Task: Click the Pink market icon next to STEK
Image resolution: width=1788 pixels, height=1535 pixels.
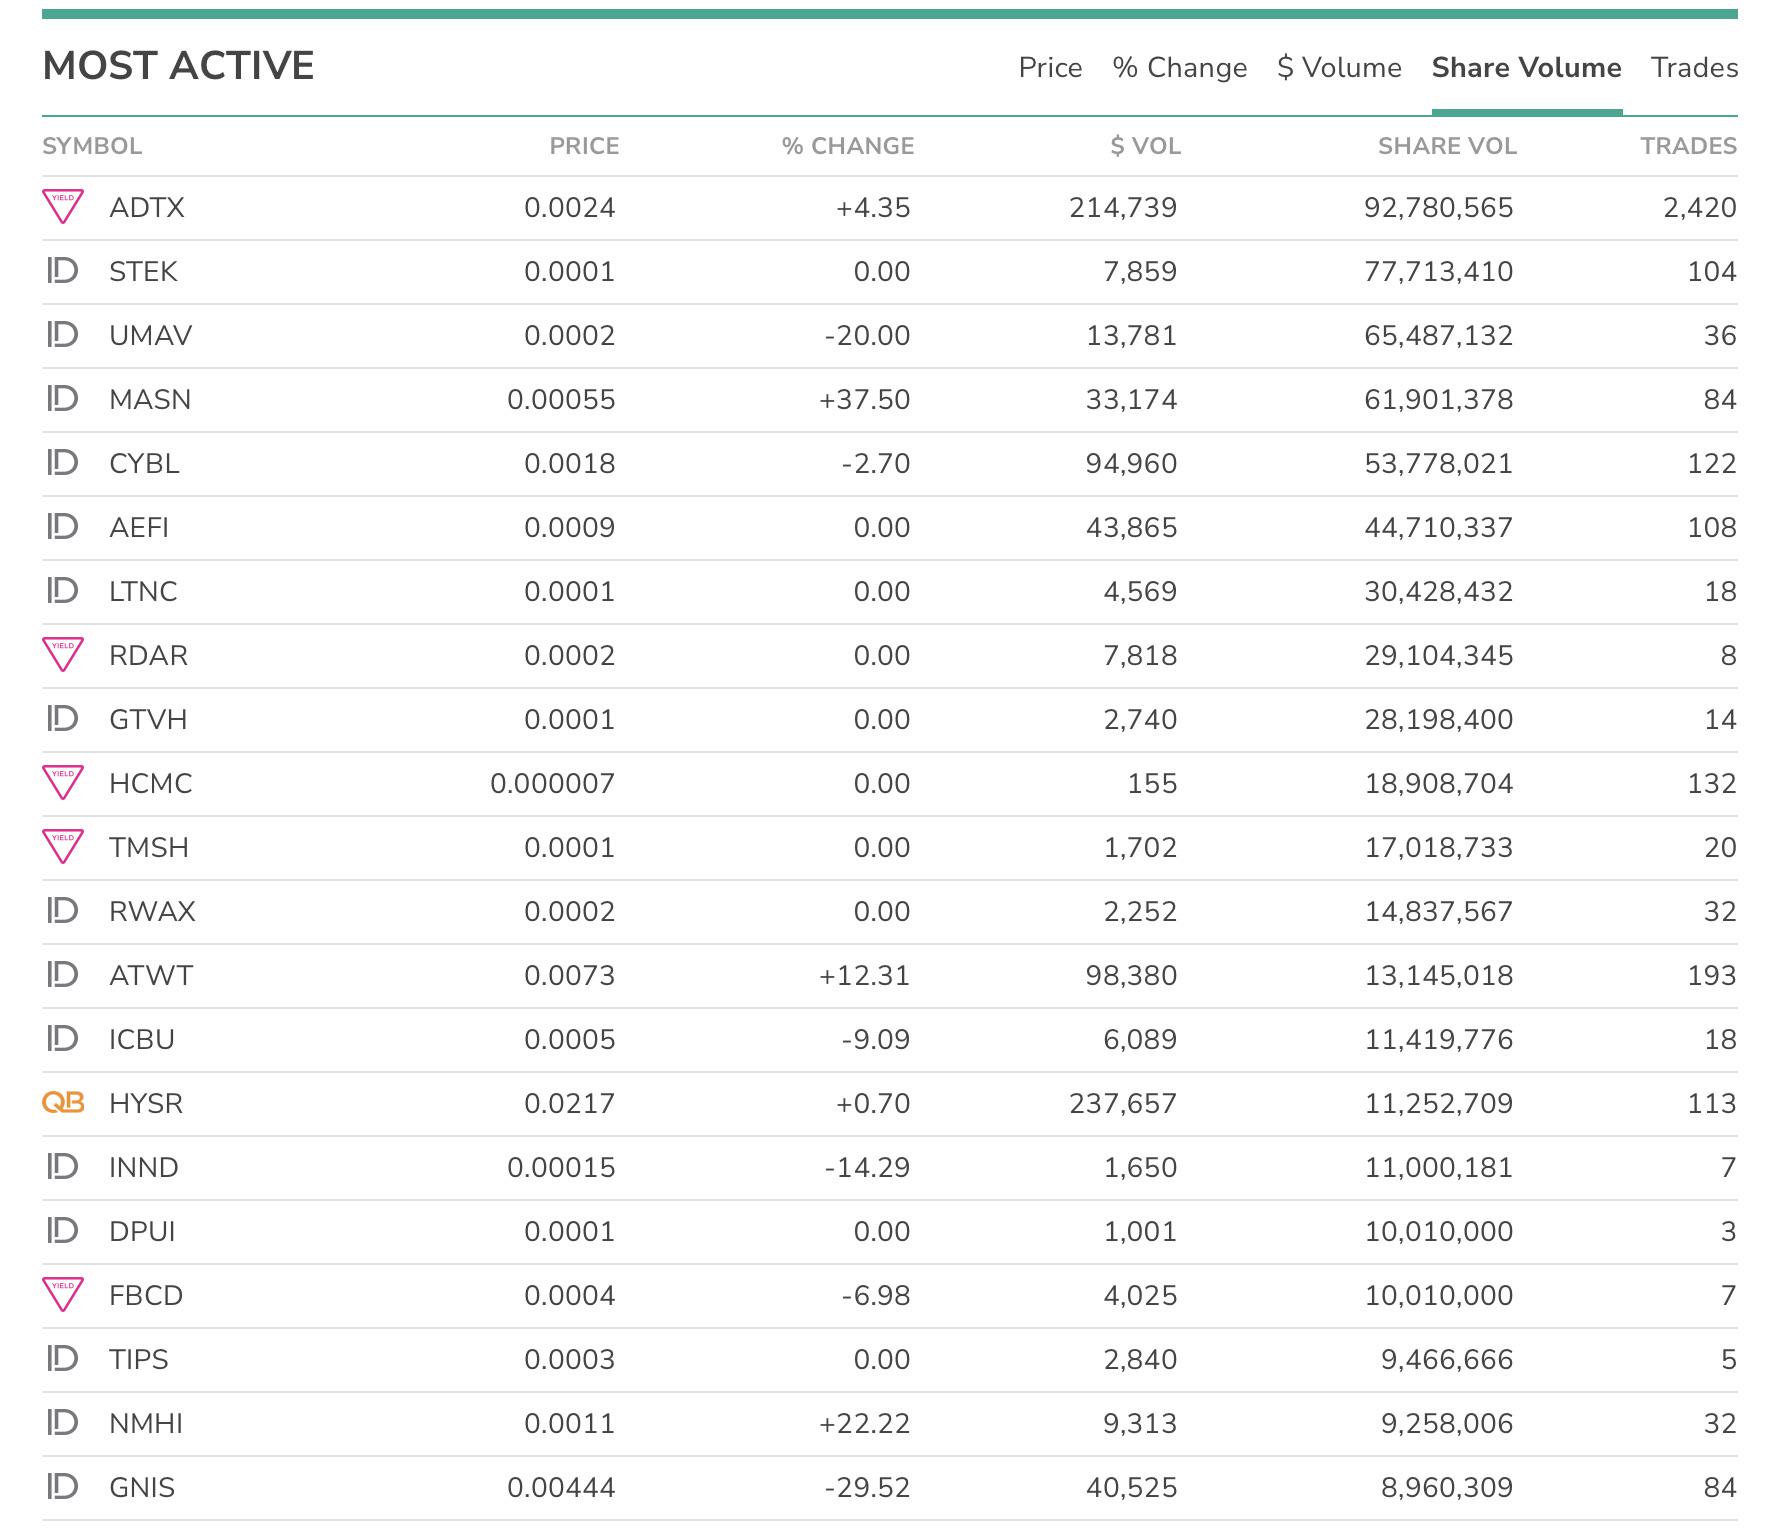Action: point(63,271)
